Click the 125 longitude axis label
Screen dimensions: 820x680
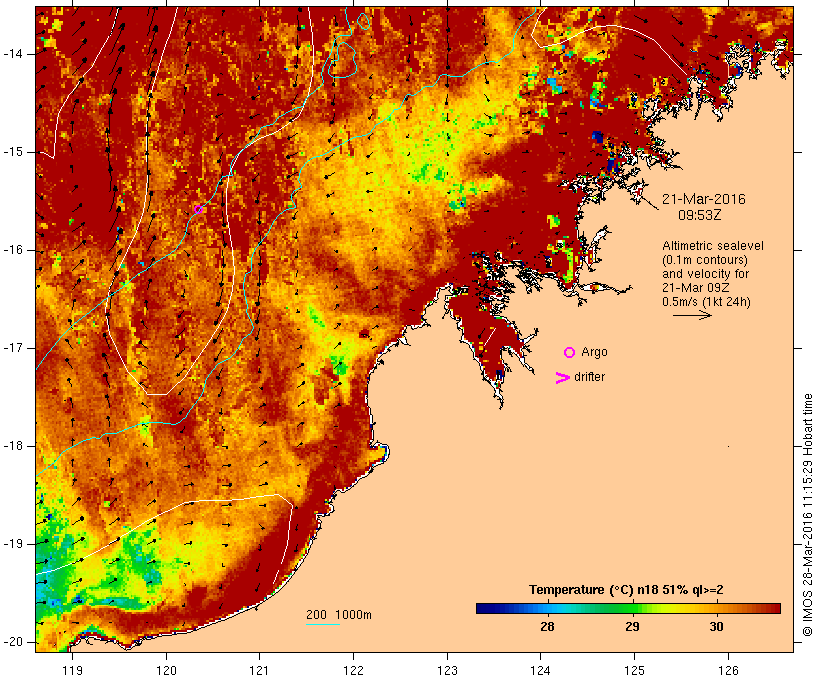click(635, 670)
